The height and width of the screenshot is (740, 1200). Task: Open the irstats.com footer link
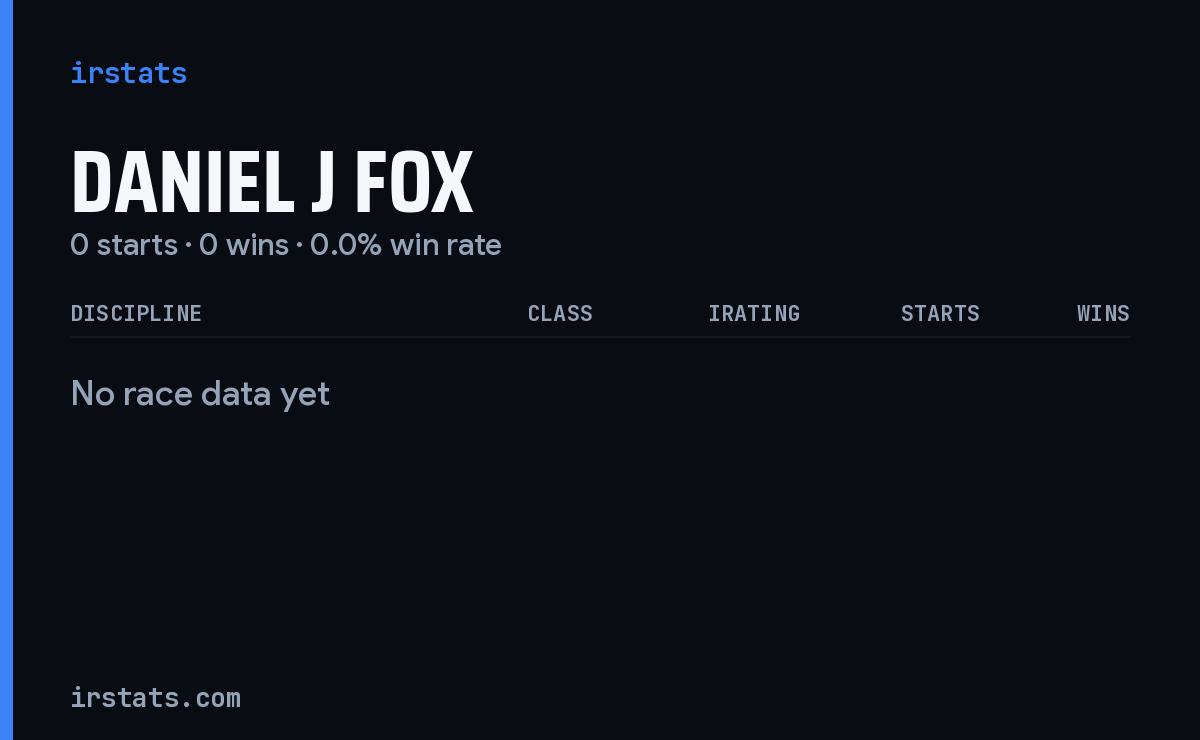click(x=155, y=697)
